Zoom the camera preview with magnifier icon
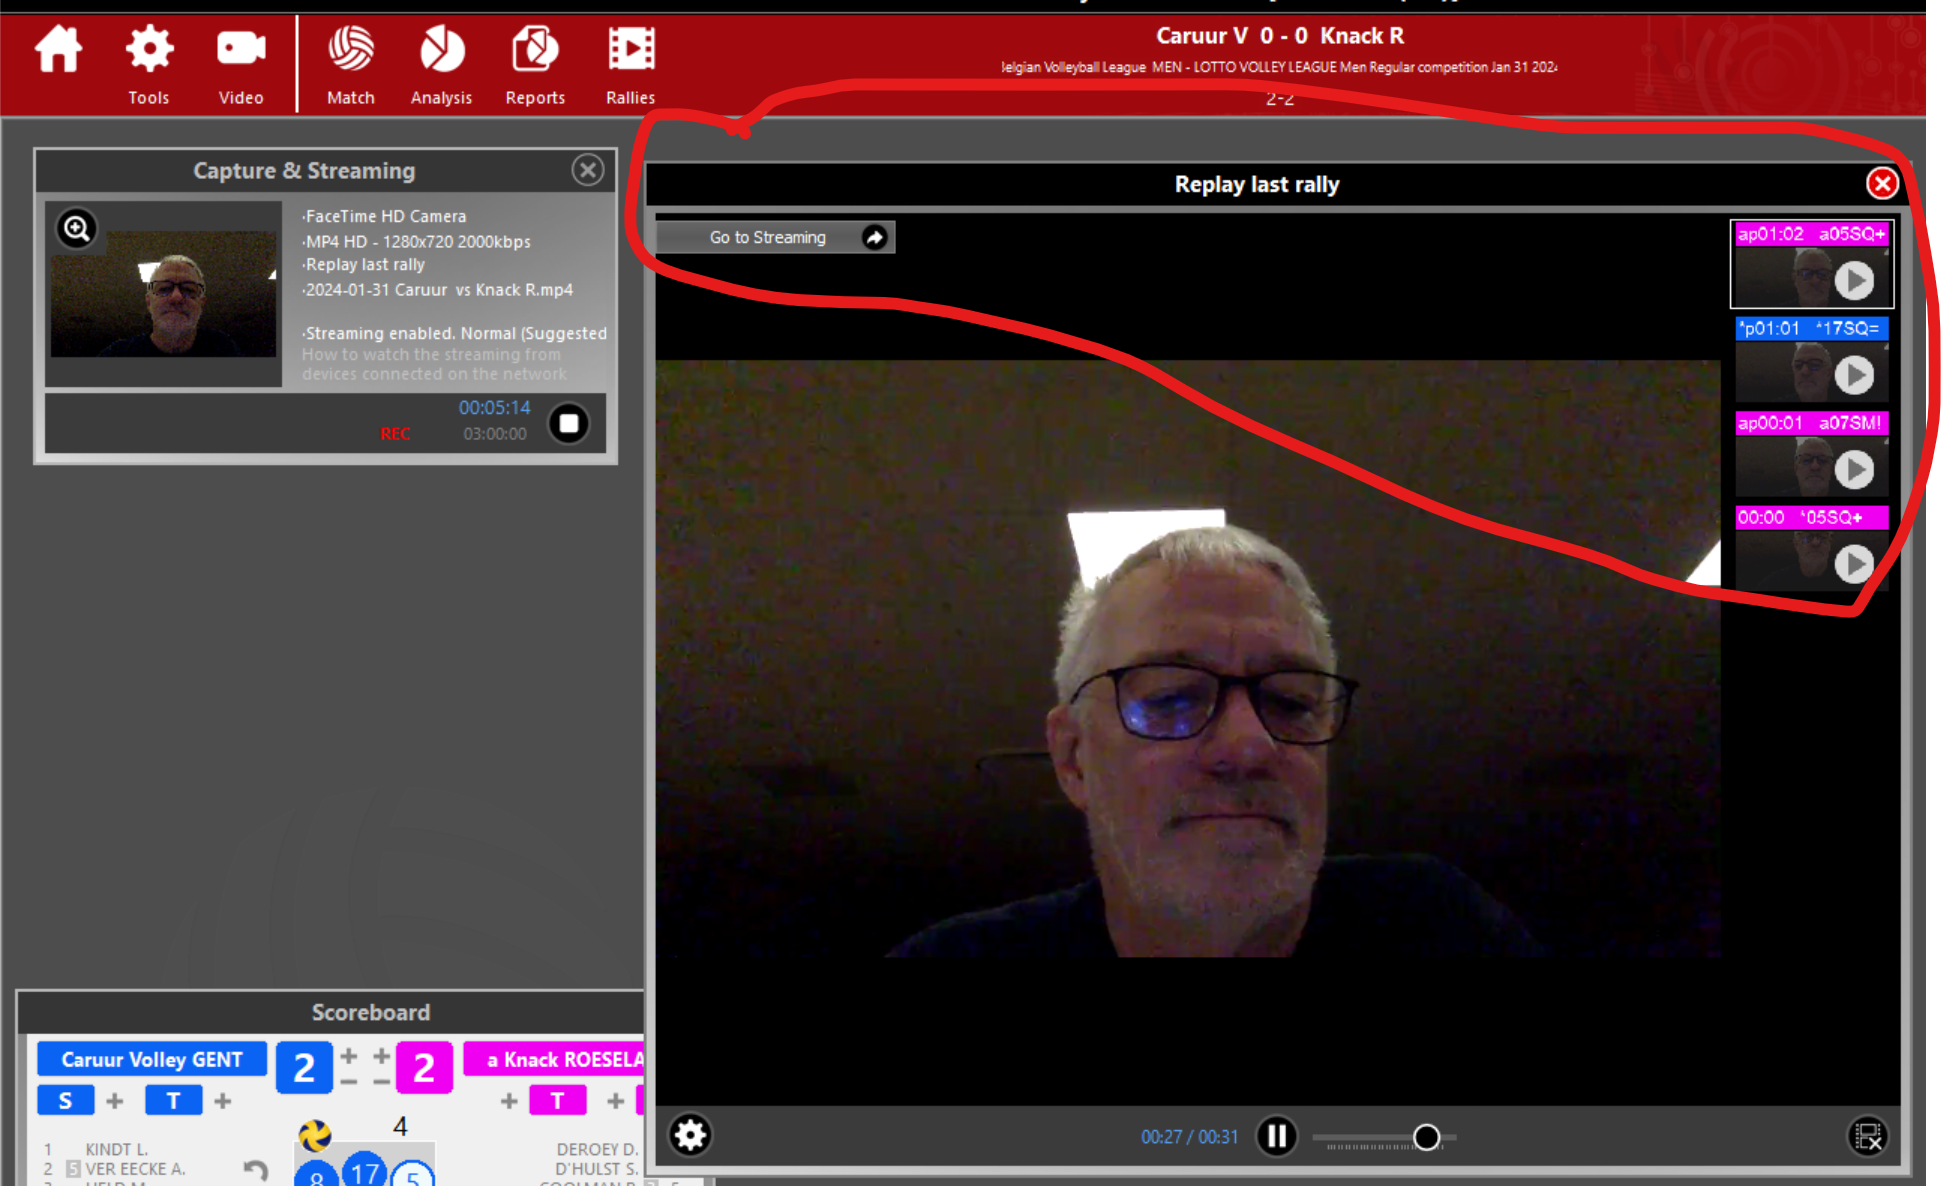This screenshot has height=1186, width=1941. coord(77,229)
